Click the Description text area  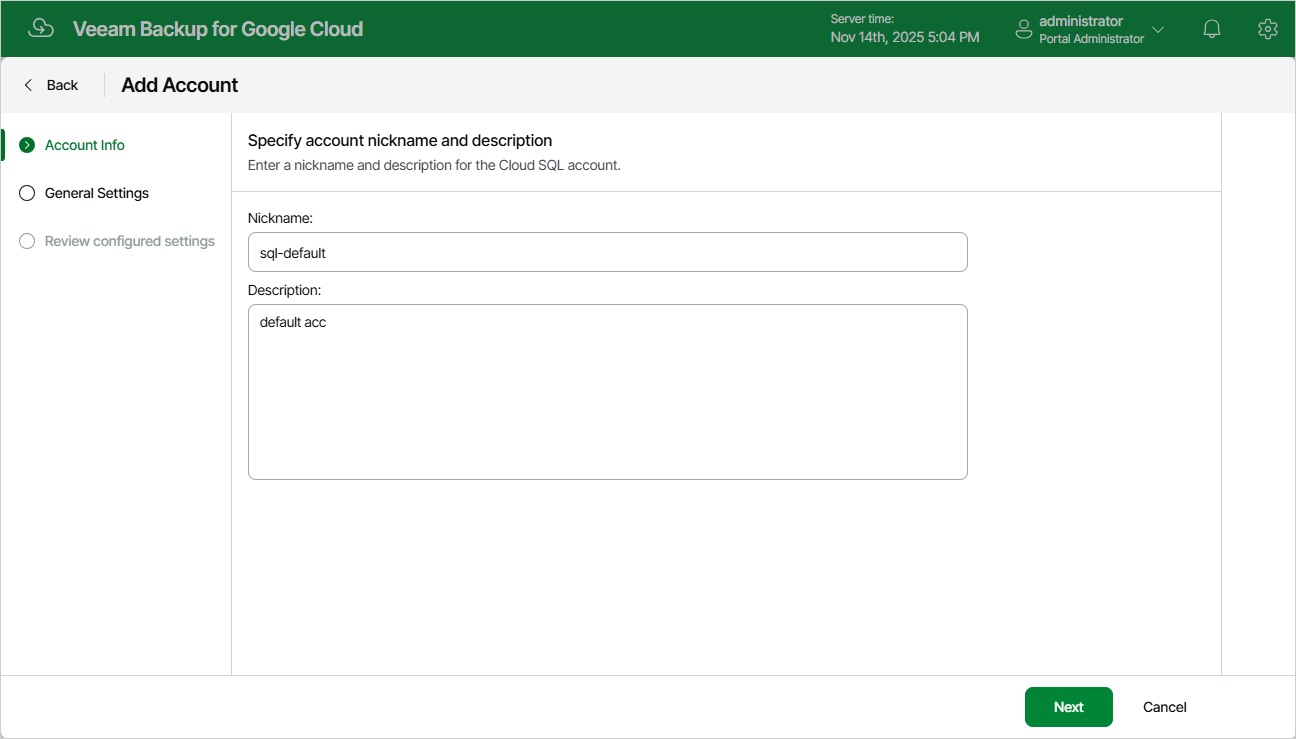pos(607,392)
